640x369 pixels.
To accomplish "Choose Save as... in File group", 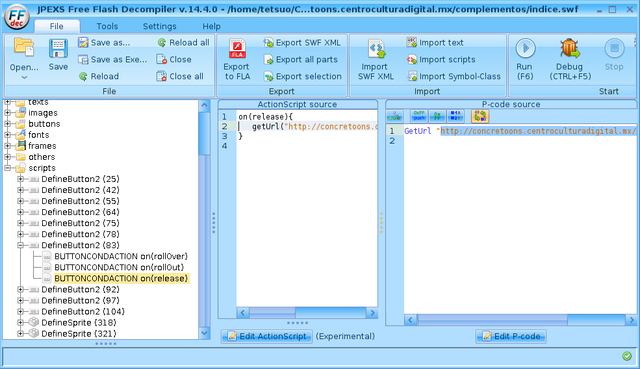I will (104, 42).
